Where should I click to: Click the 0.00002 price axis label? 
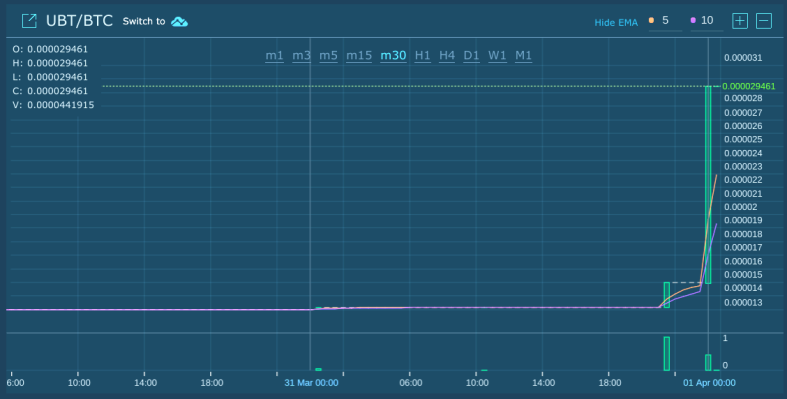[740, 207]
